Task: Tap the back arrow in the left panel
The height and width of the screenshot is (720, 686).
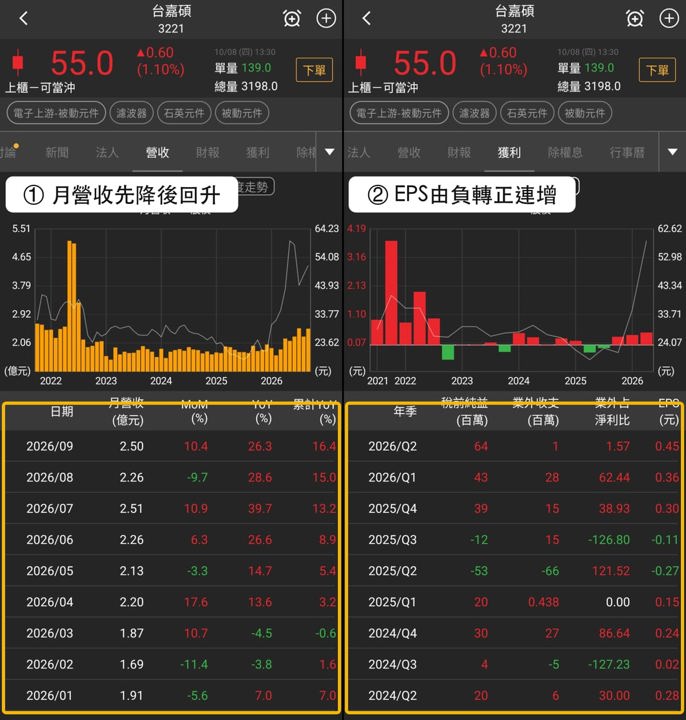Action: pyautogui.click(x=24, y=18)
